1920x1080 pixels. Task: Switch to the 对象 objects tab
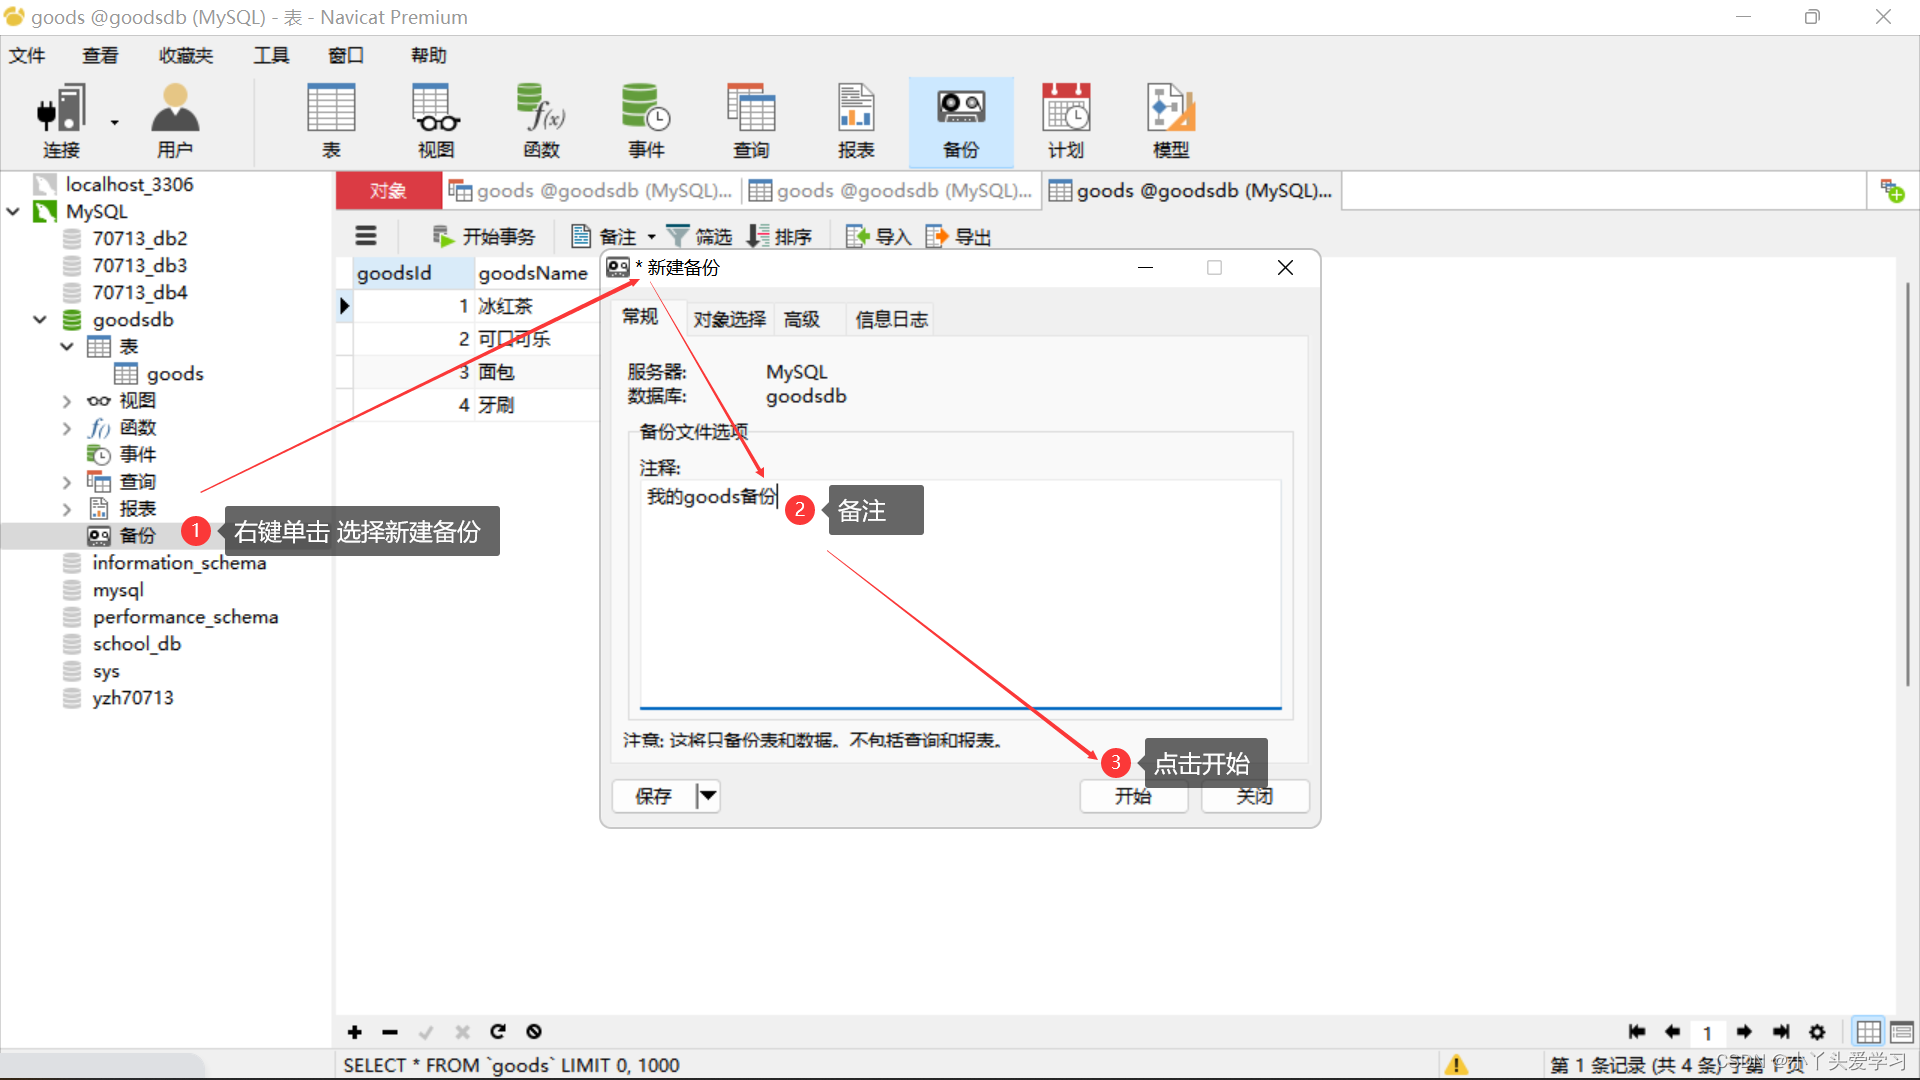(388, 190)
